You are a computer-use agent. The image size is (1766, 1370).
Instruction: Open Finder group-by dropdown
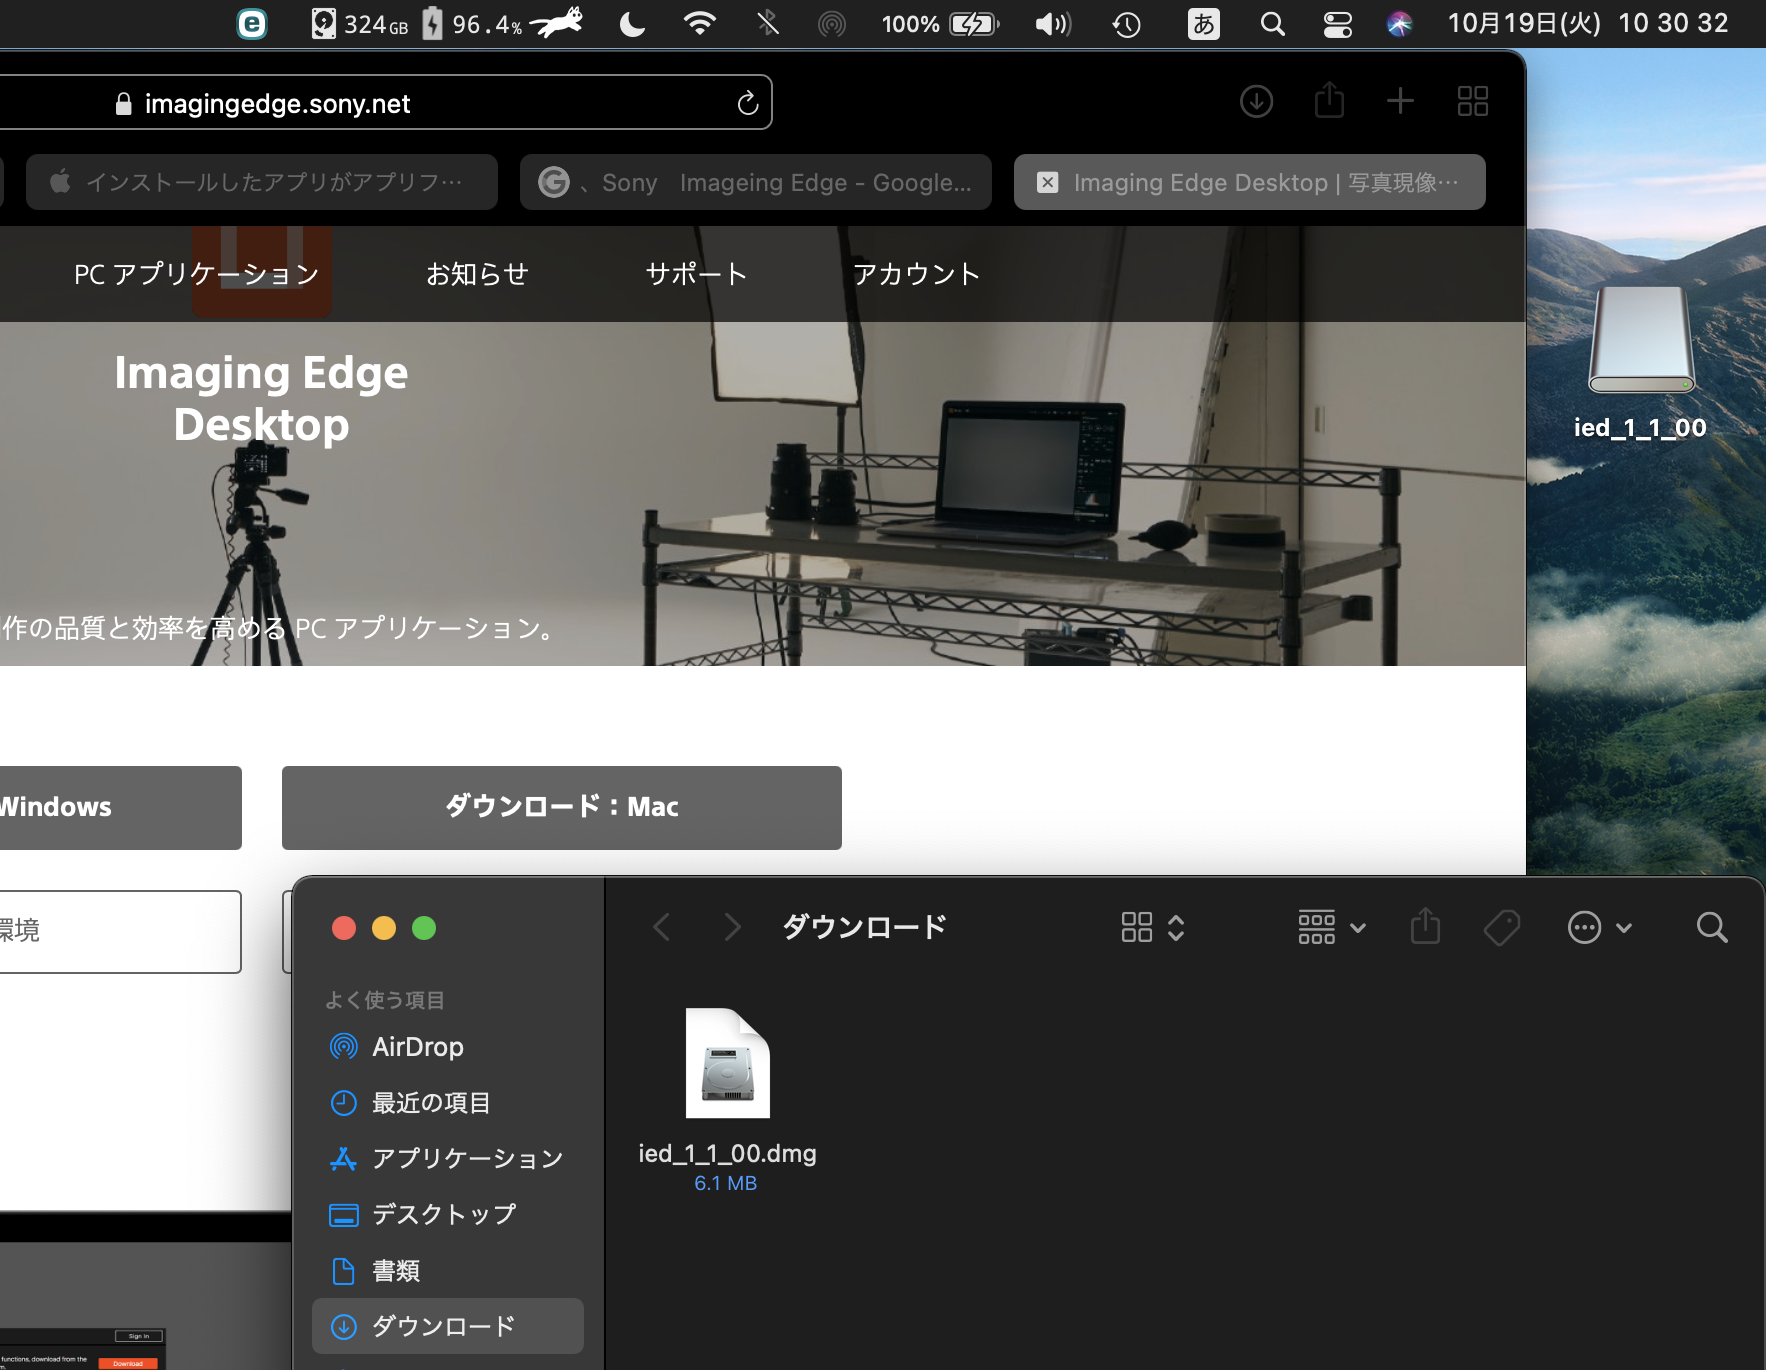pos(1331,928)
